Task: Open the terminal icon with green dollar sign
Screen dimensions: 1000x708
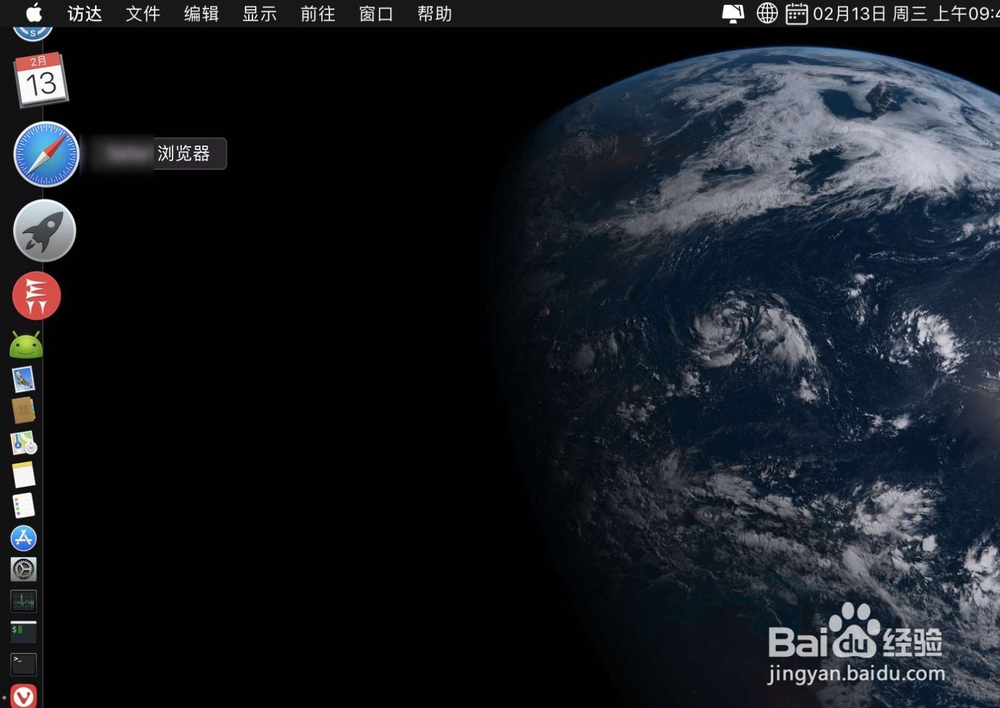Action: coord(24,632)
